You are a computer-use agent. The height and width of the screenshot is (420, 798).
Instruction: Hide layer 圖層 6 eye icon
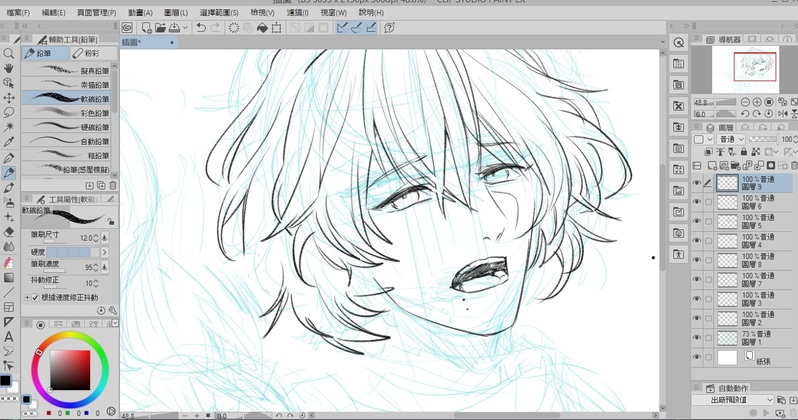point(697,202)
